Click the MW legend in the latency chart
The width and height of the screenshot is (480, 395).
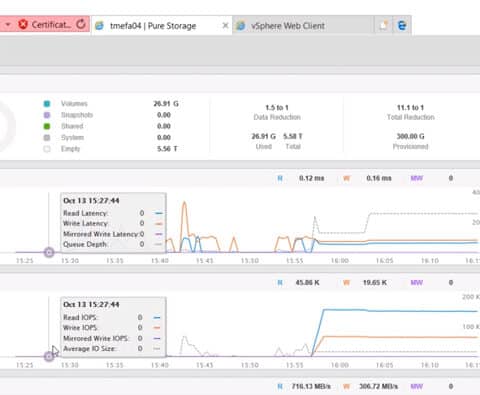pyautogui.click(x=417, y=178)
